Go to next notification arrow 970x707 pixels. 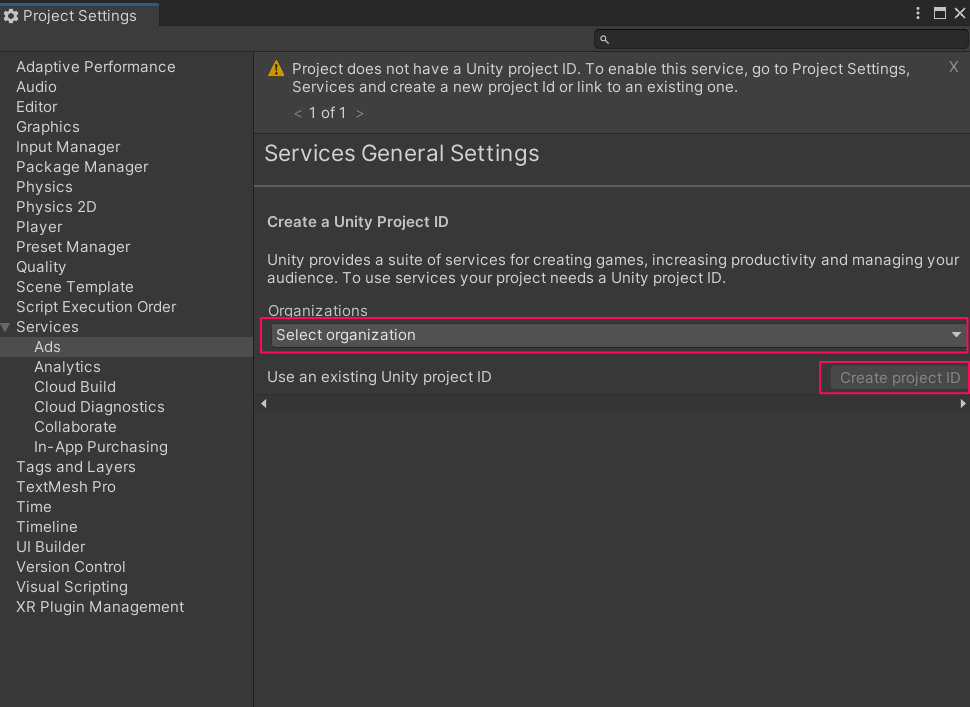coord(359,114)
